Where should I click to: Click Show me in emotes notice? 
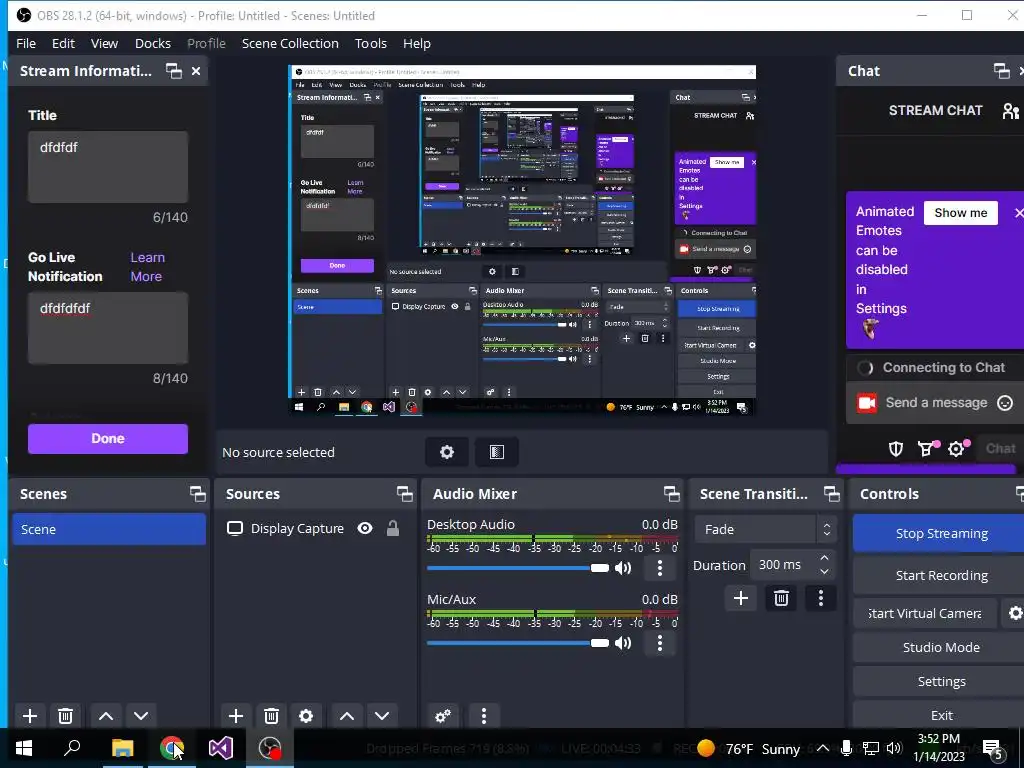[x=961, y=213]
